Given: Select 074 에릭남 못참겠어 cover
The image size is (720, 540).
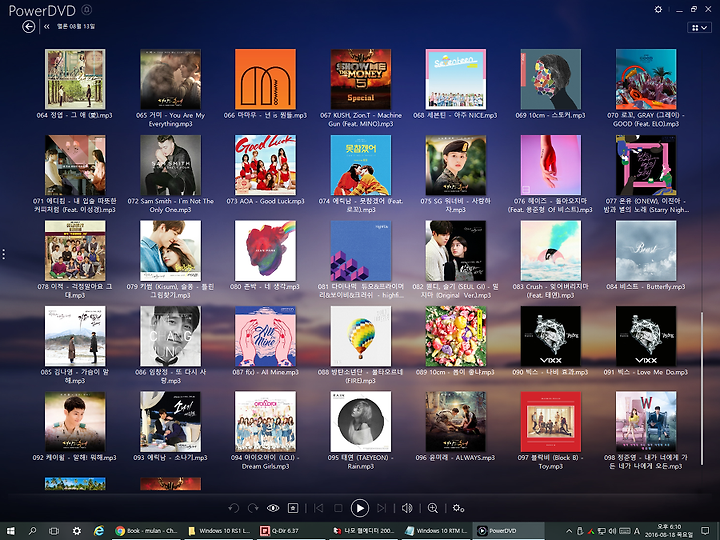Looking at the screenshot, I should [361, 165].
